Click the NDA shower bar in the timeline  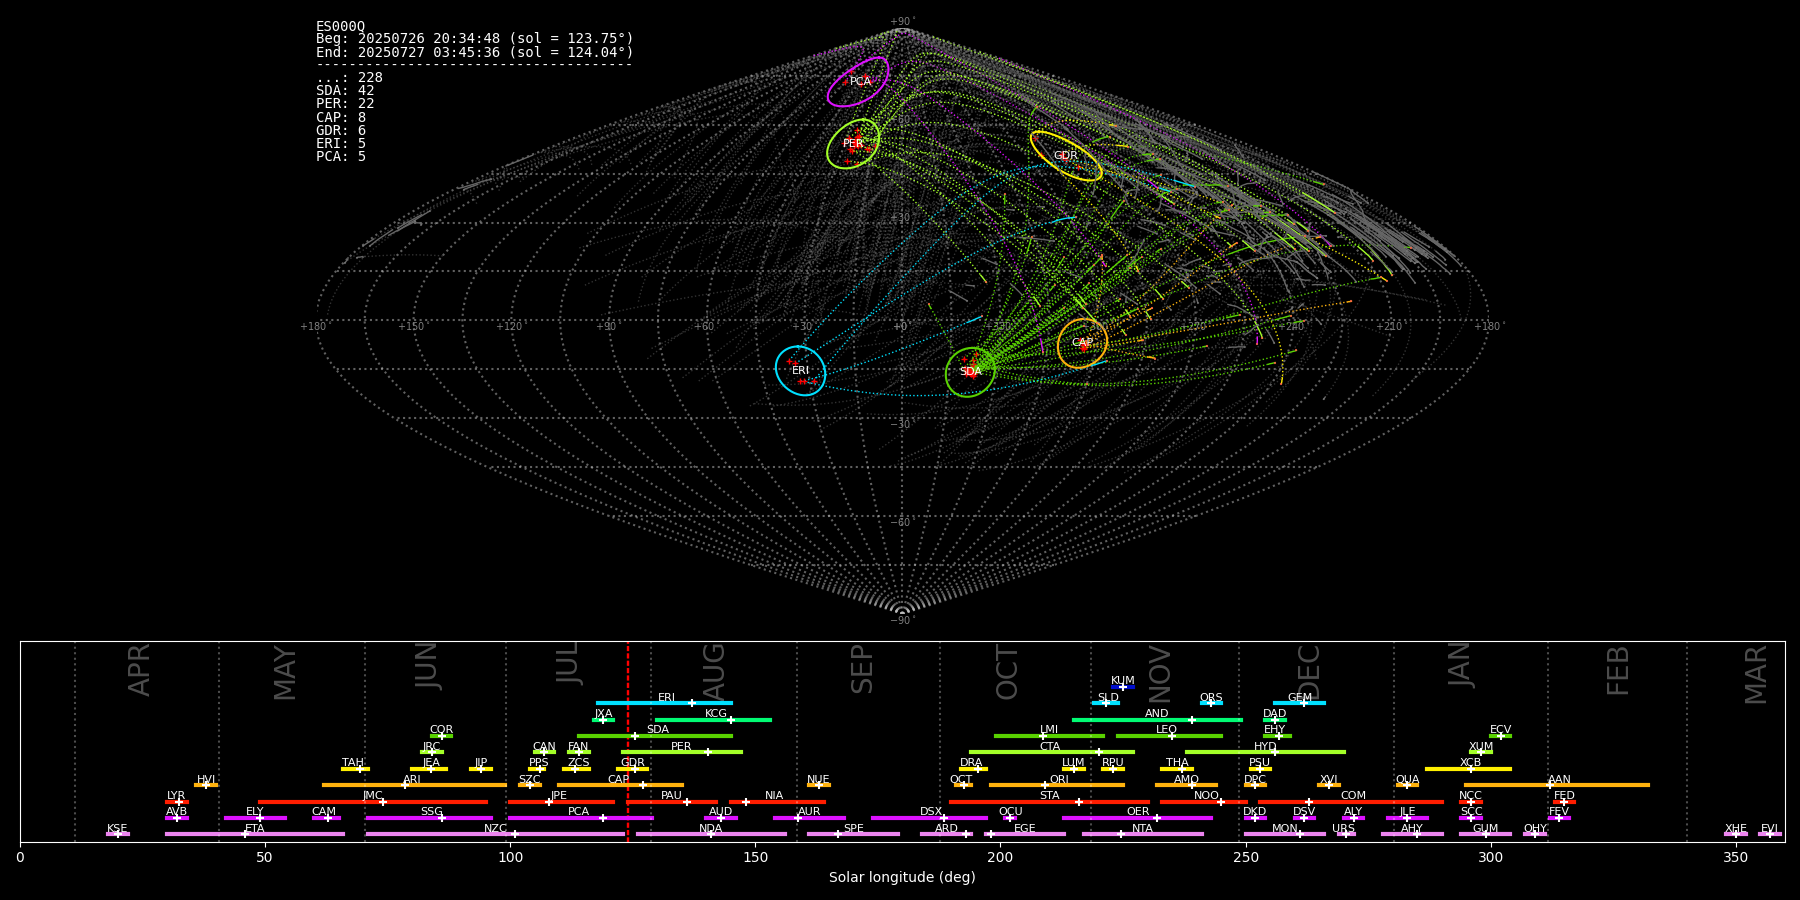[x=711, y=834]
